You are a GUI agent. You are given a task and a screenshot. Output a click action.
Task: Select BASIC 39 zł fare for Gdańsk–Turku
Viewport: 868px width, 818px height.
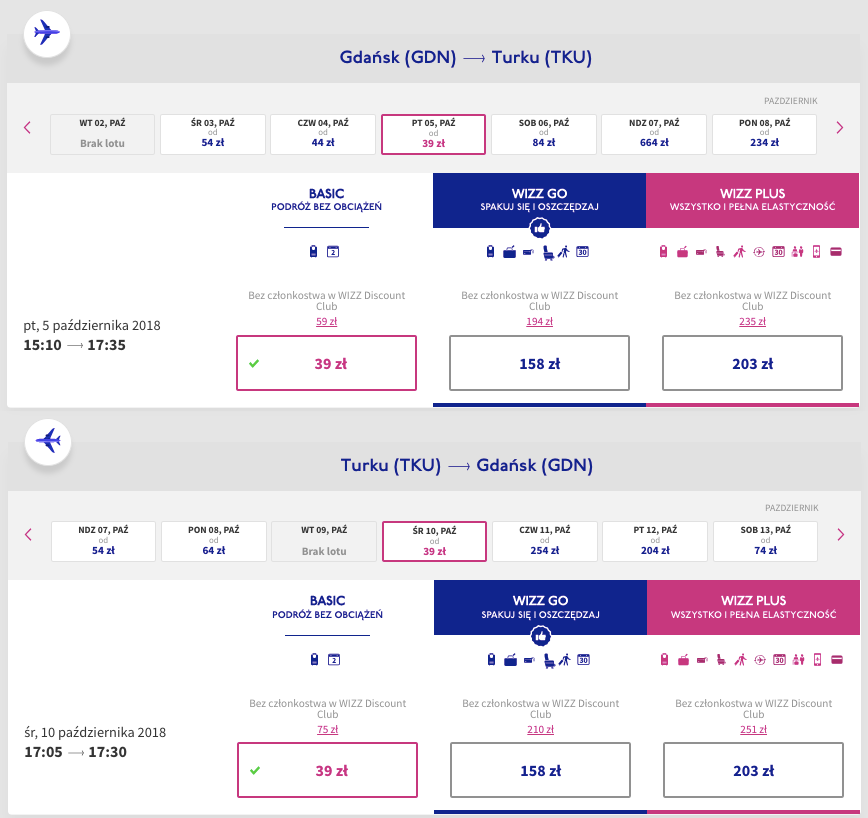pos(327,363)
